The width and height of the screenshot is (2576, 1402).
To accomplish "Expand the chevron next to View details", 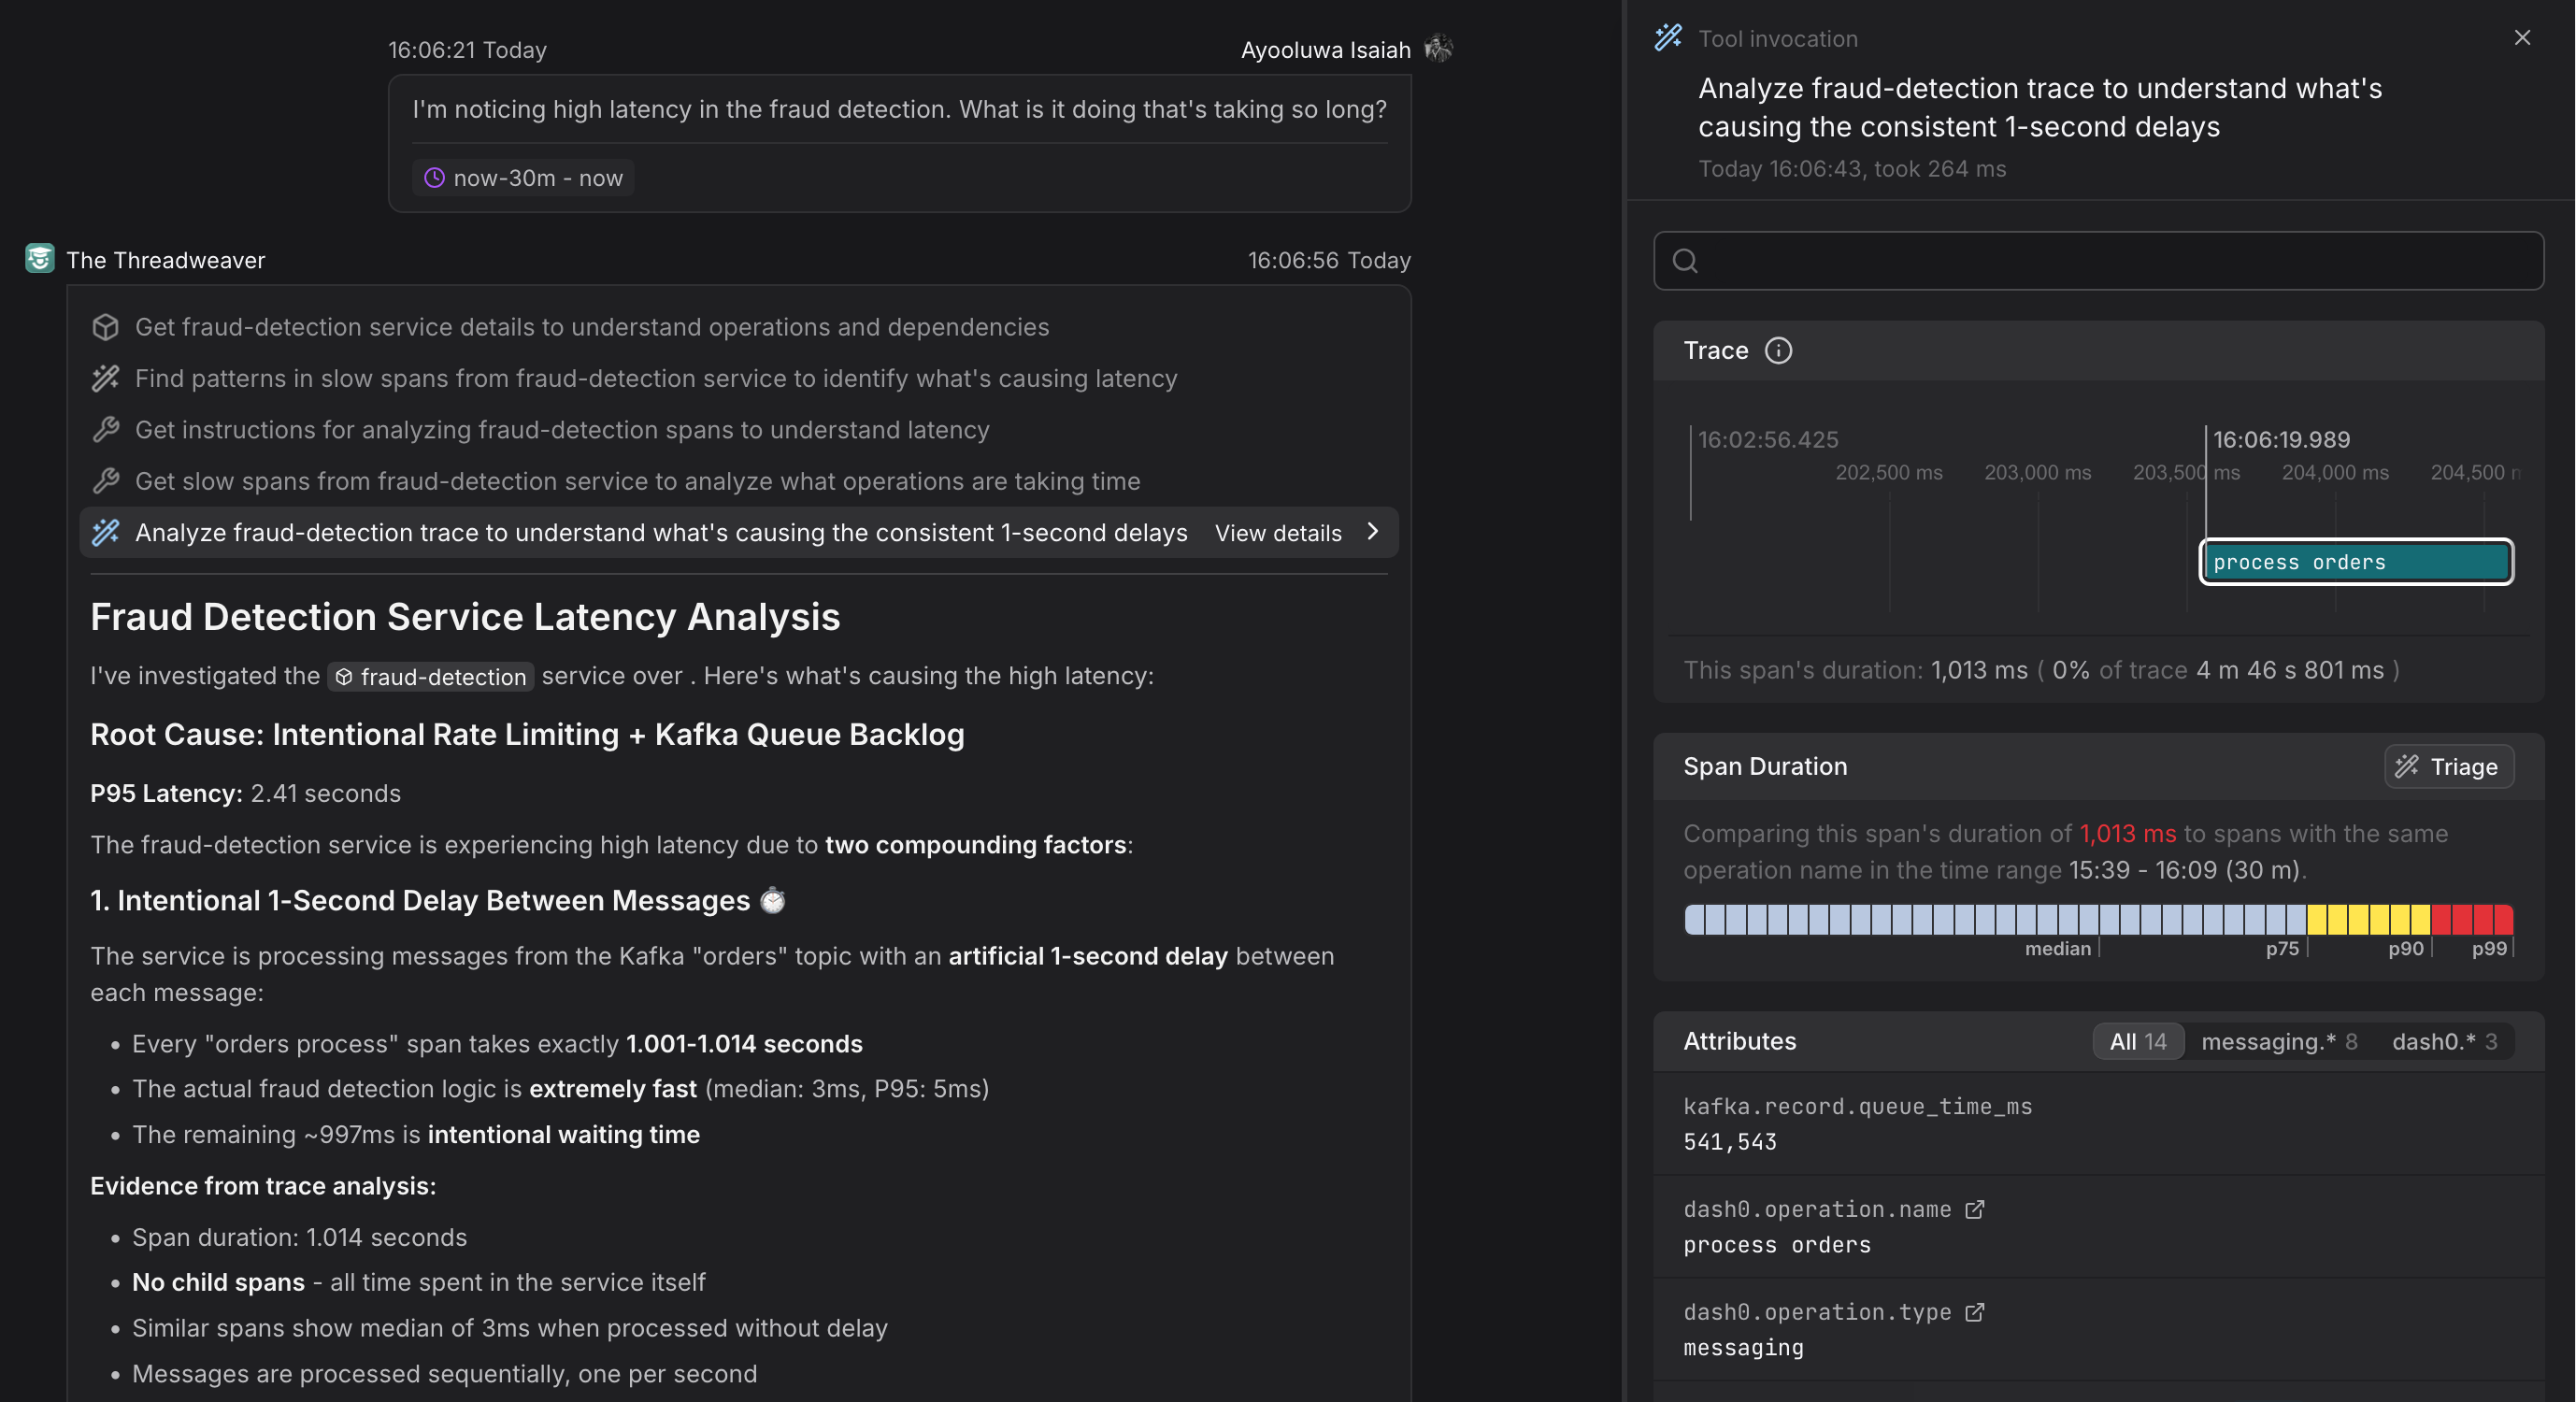I will coord(1373,532).
